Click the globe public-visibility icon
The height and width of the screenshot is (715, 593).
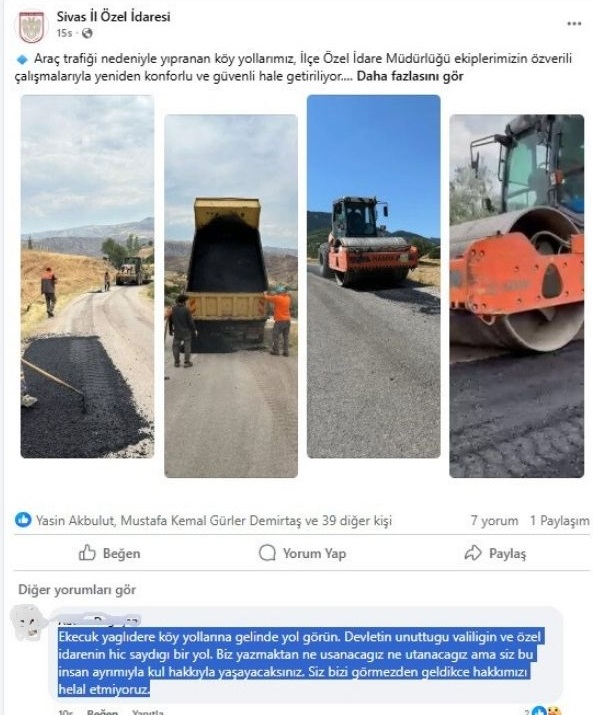(87, 33)
